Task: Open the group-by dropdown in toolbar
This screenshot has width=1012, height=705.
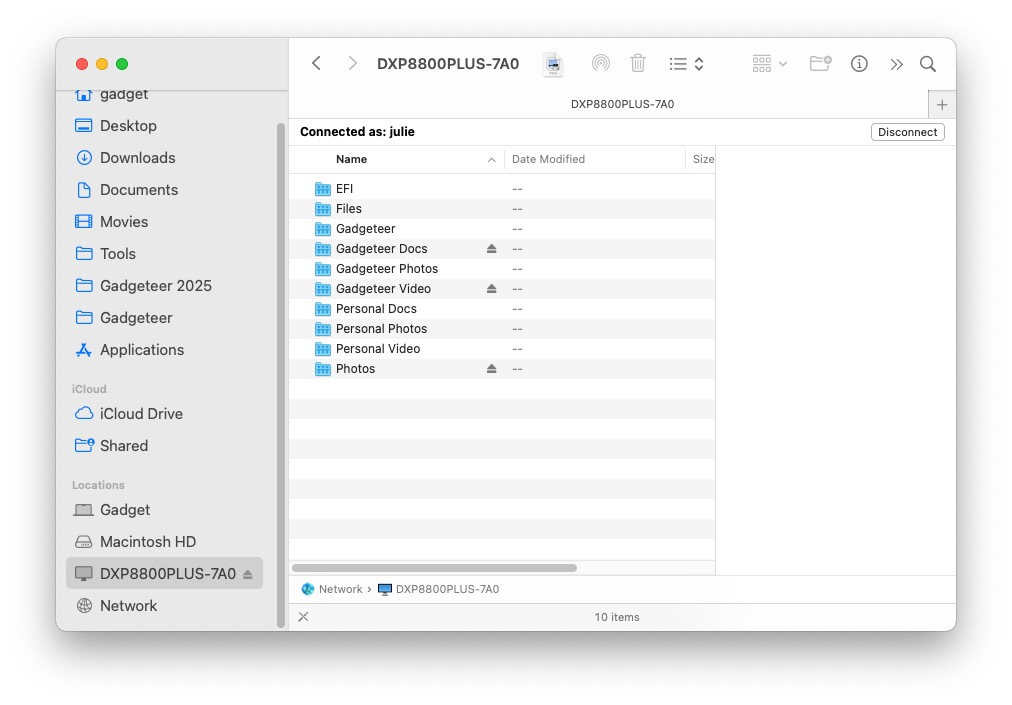Action: [769, 63]
